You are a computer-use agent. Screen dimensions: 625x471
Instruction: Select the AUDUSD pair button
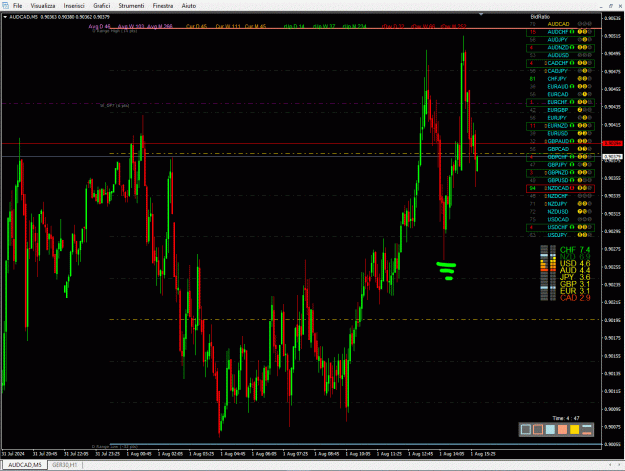[x=558, y=55]
